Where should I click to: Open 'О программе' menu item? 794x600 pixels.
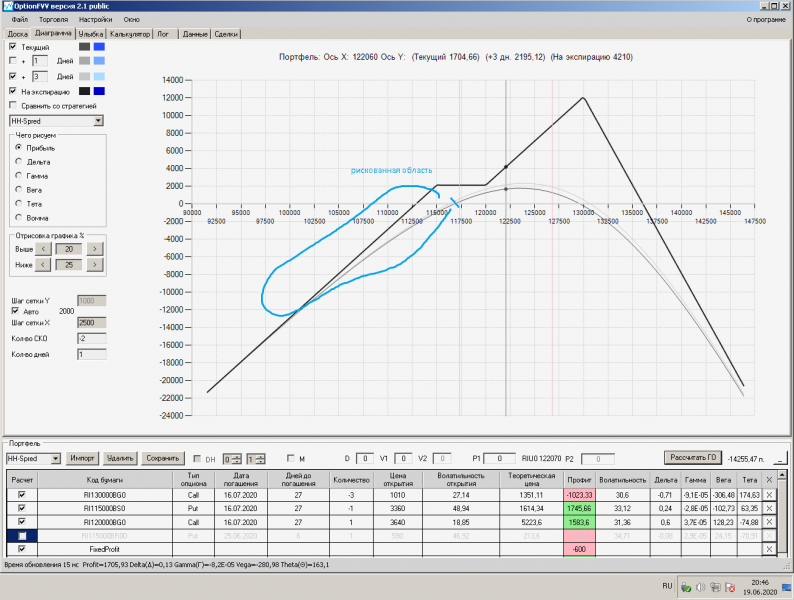766,19
